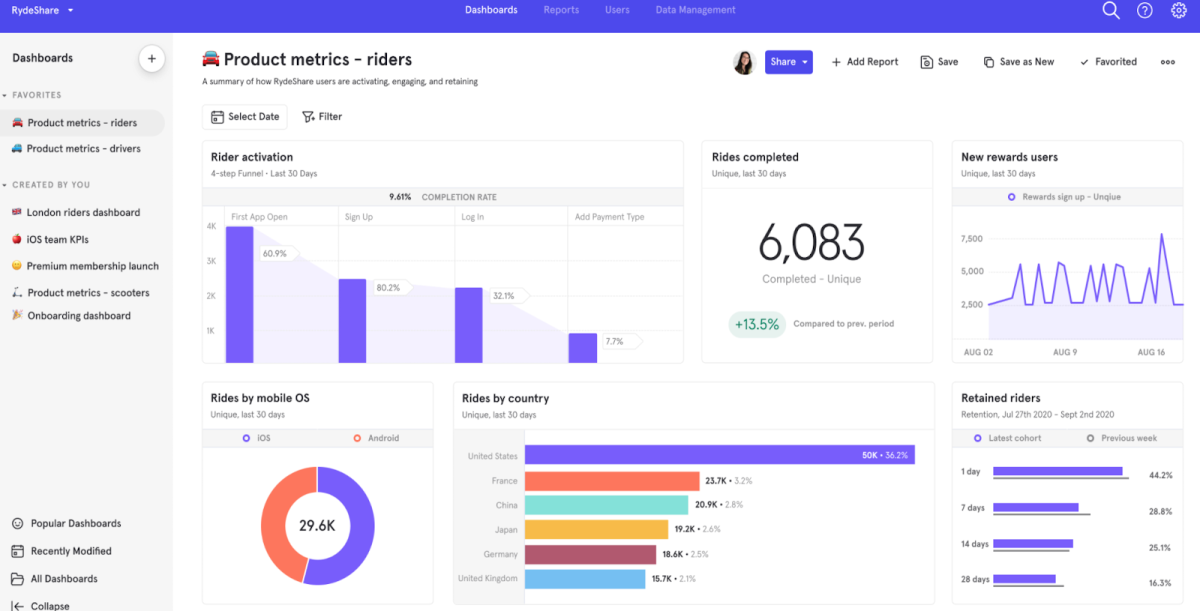
Task: Toggle Previous week legend in Retained riders
Action: 1121,438
